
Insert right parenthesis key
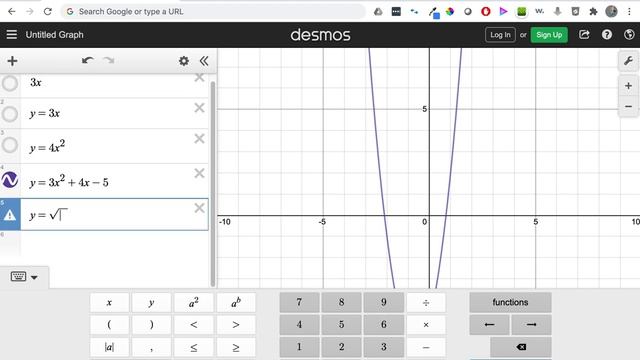pos(151,324)
